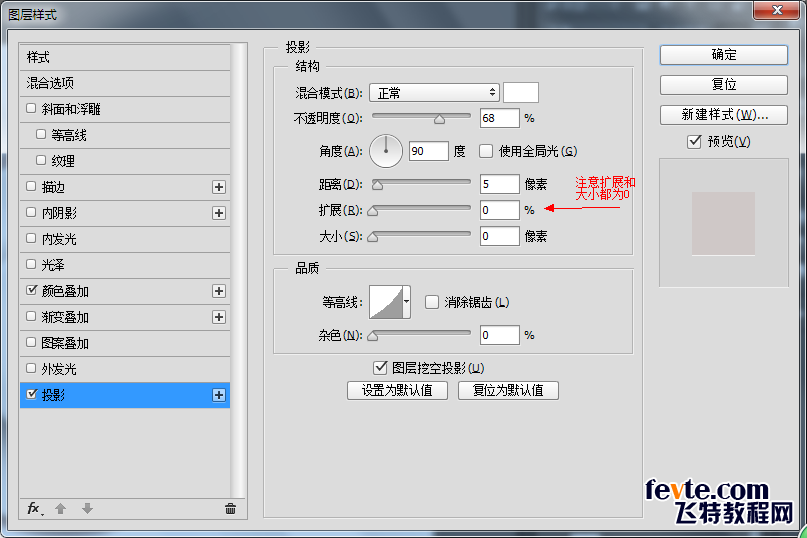The image size is (807, 538).
Task: Add another 投影 effect with plus icon
Action: (219, 395)
